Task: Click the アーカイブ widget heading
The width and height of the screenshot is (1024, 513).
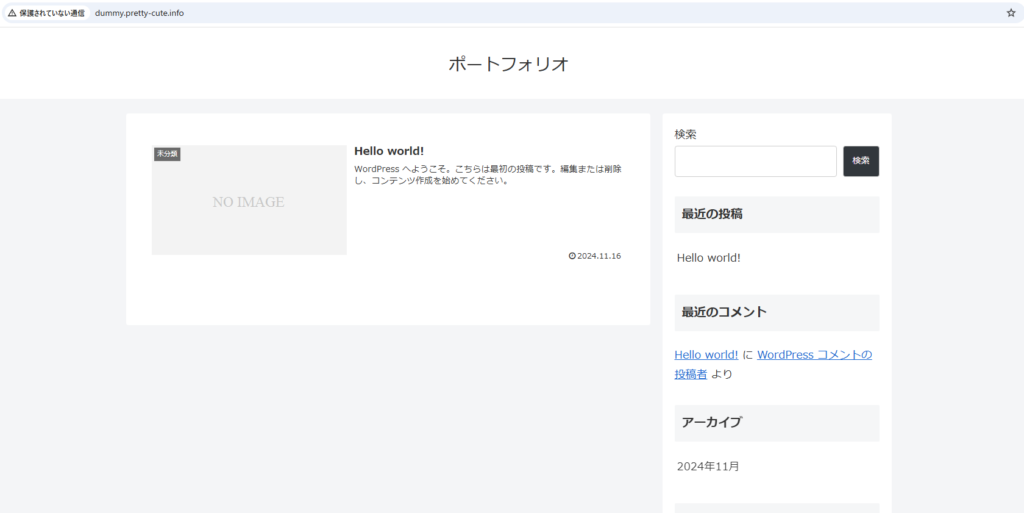Action: coord(712,422)
